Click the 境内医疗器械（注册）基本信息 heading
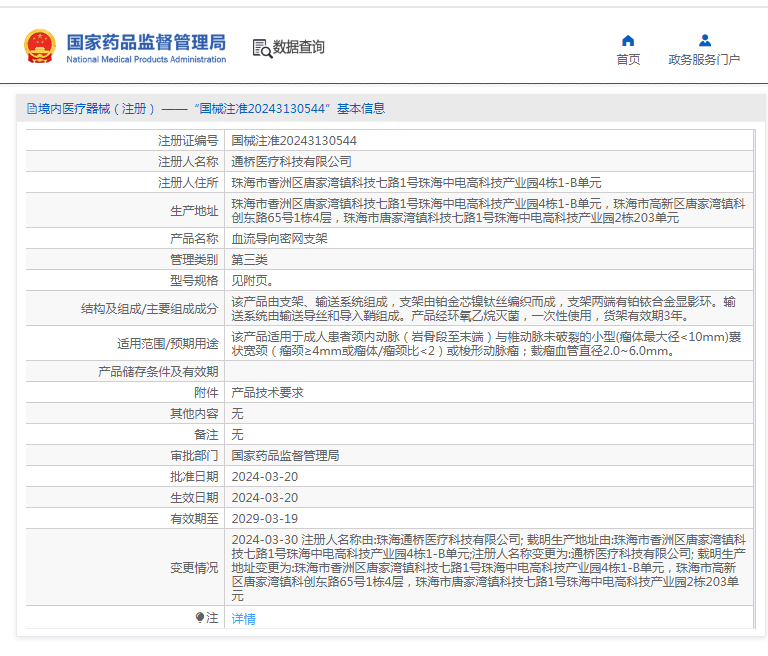768x656 pixels. [x=212, y=109]
